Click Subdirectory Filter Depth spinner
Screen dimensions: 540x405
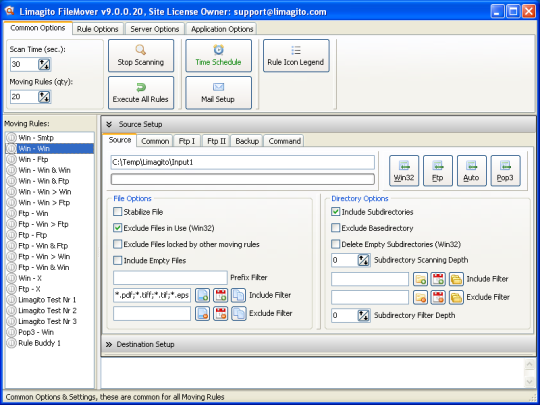point(363,315)
